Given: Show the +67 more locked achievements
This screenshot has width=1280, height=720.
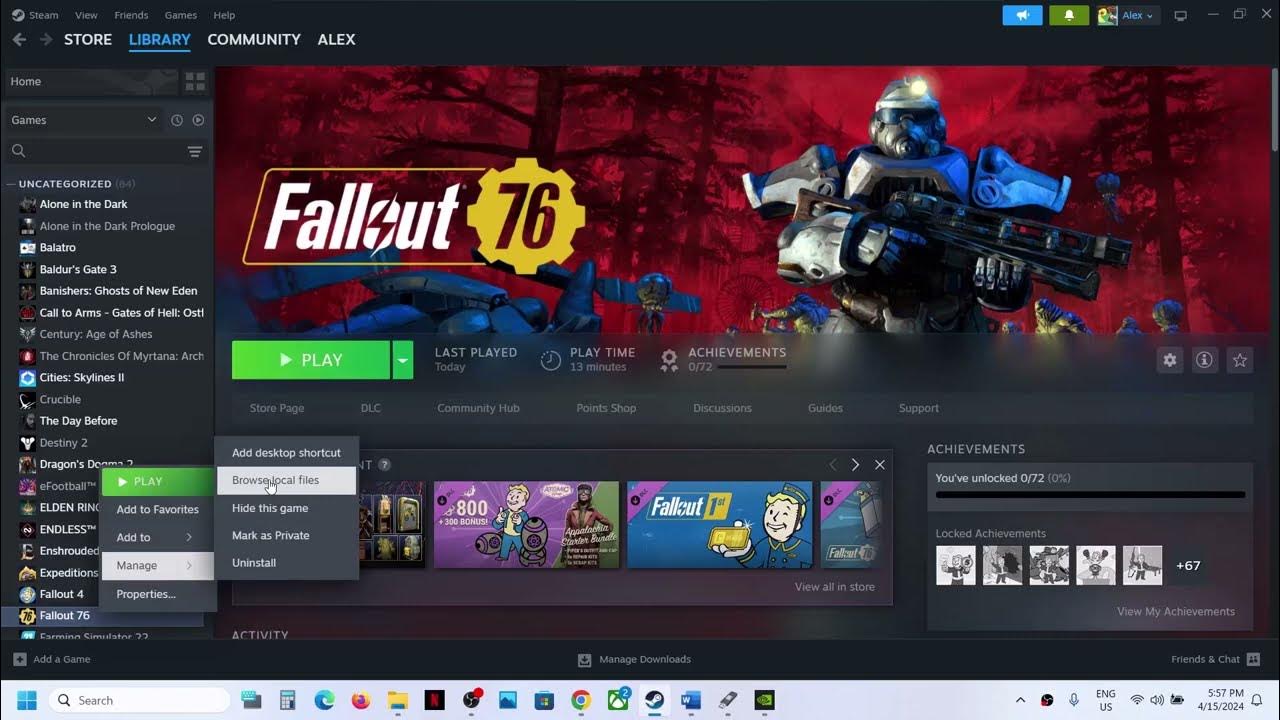Looking at the screenshot, I should pos(1188,566).
